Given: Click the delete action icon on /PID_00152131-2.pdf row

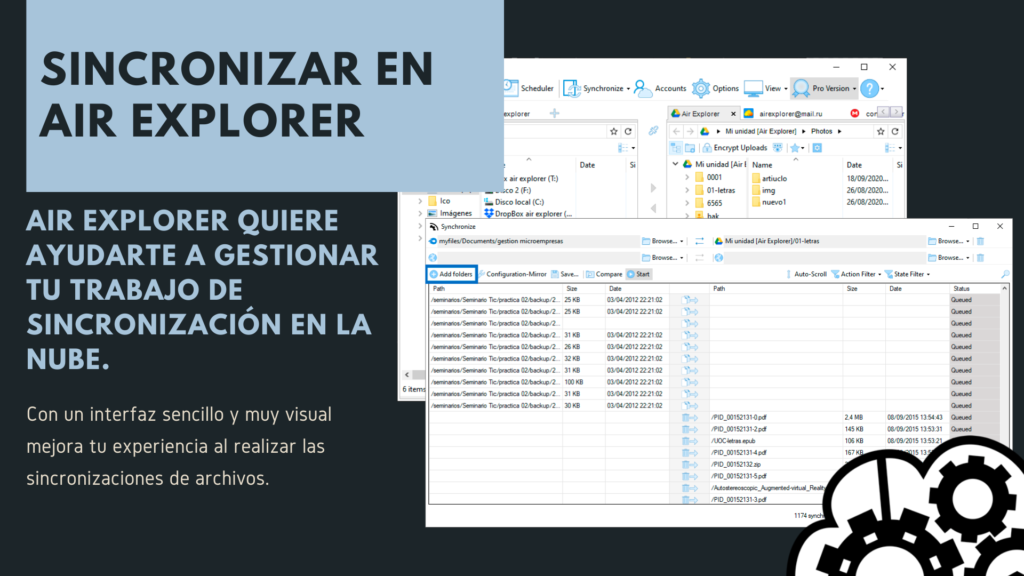Looking at the screenshot, I should pos(690,429).
